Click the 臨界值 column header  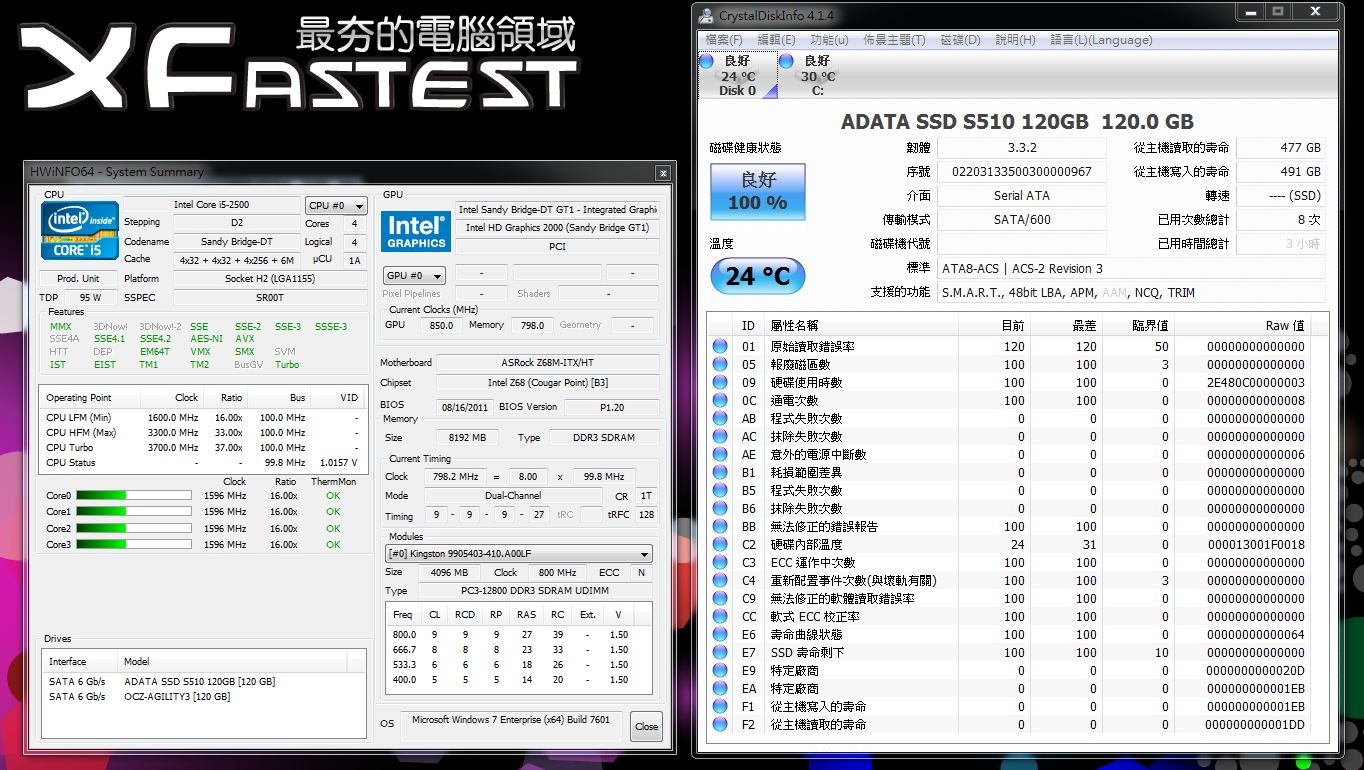1138,326
